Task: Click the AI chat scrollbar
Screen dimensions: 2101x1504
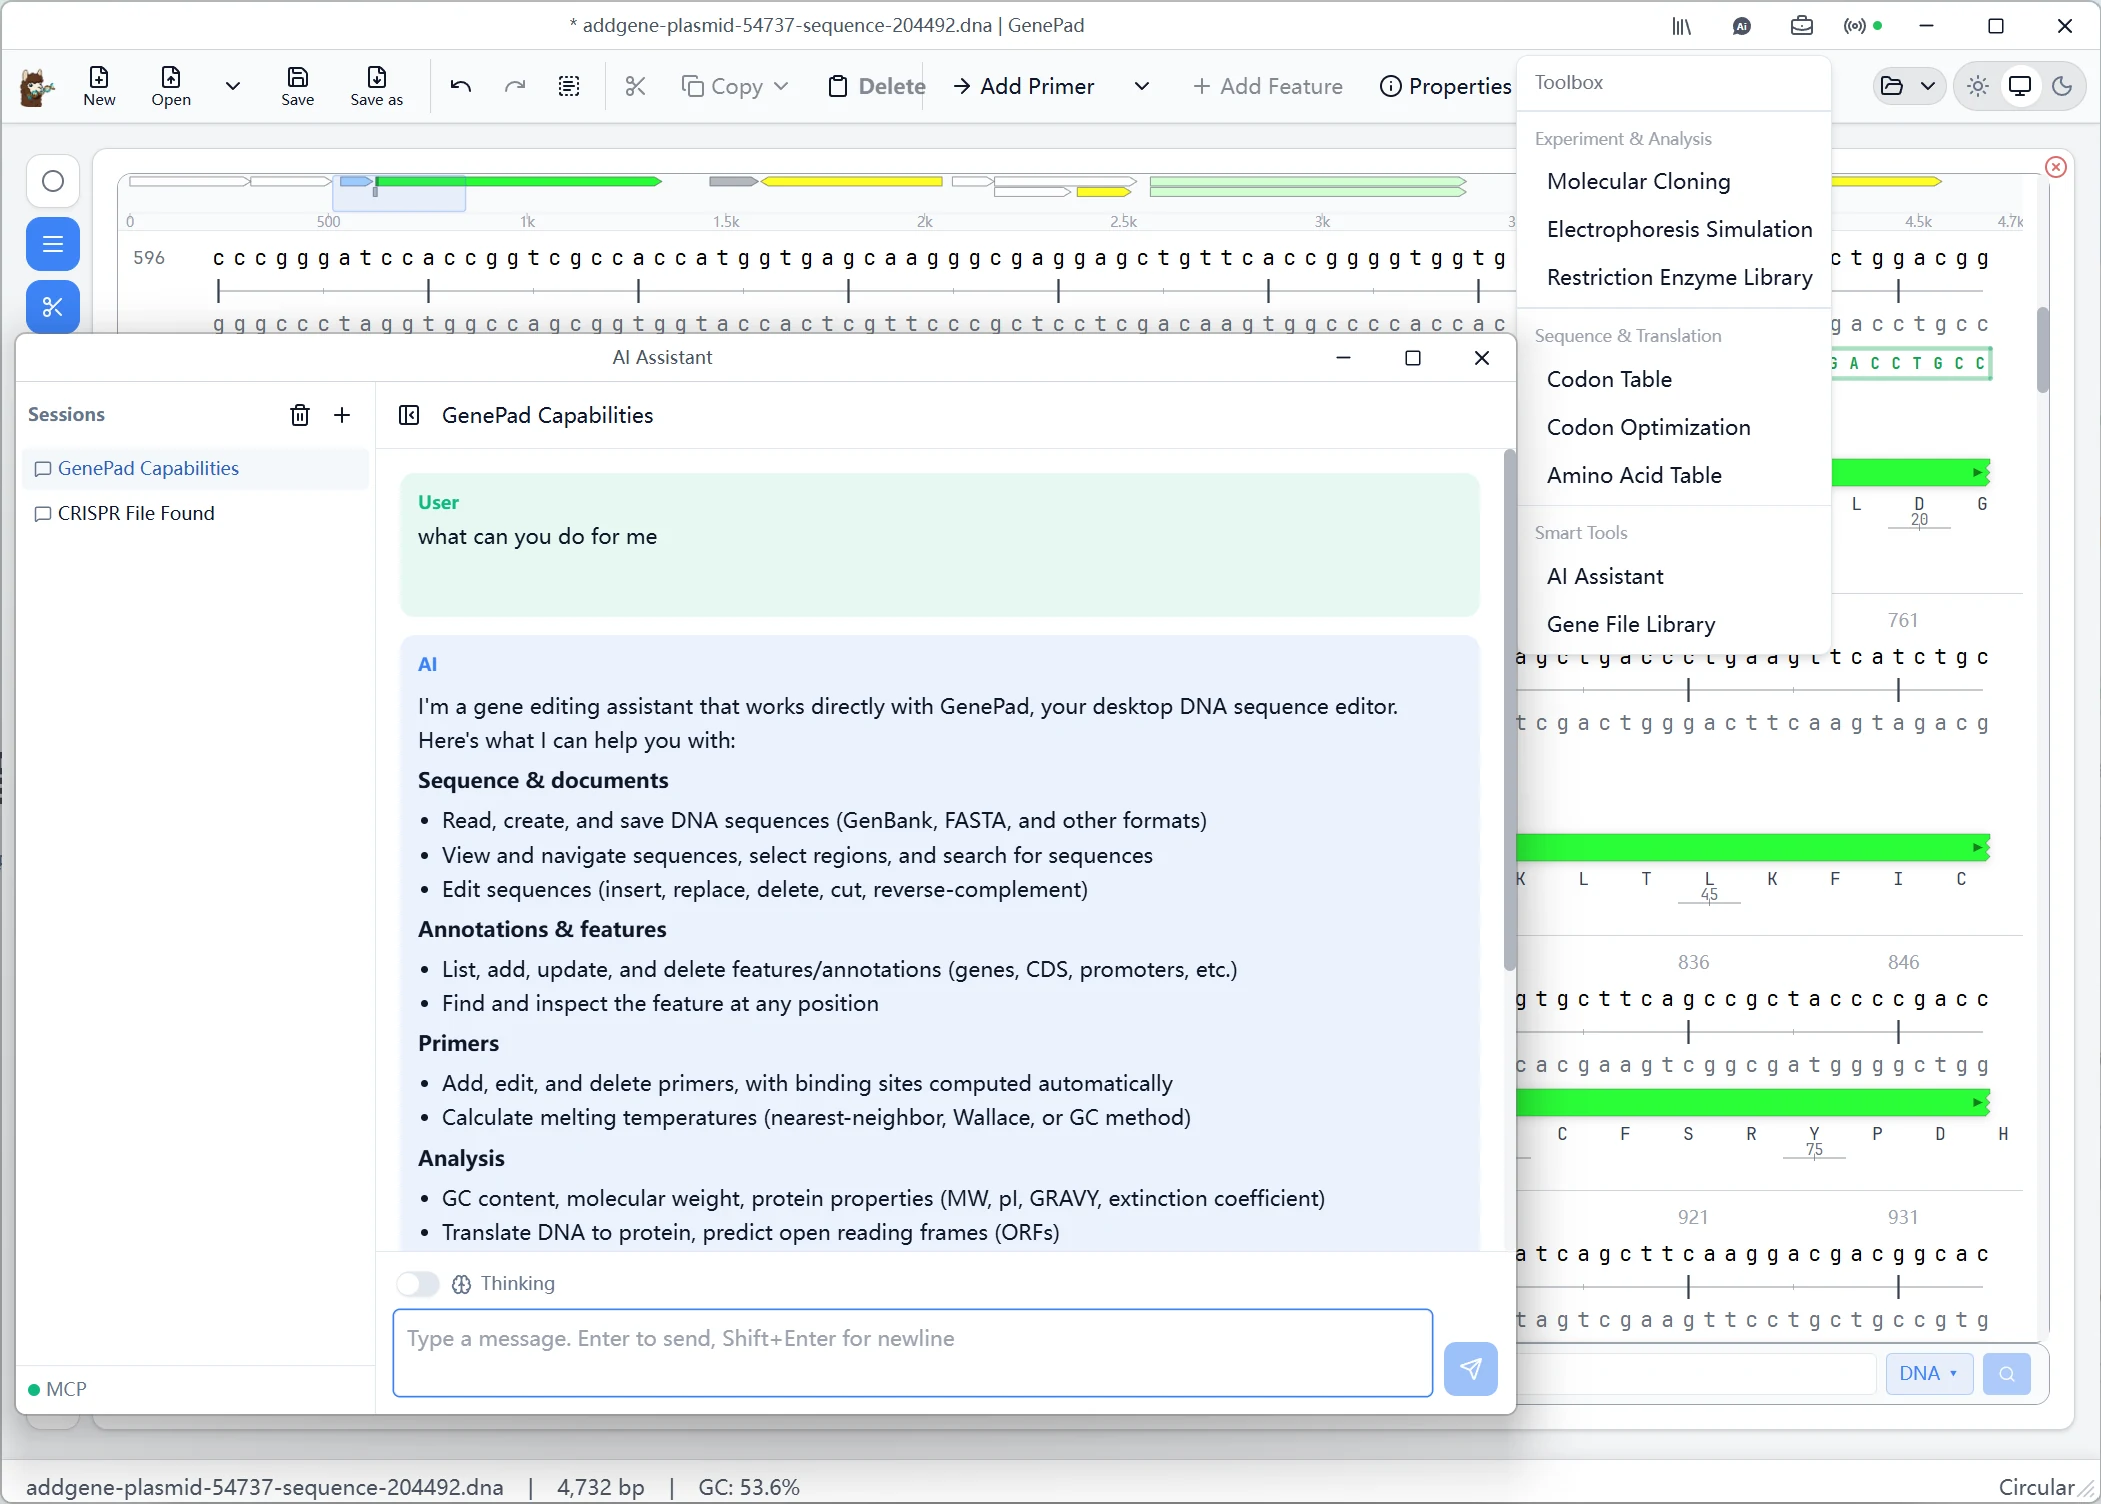Action: pos(1510,710)
